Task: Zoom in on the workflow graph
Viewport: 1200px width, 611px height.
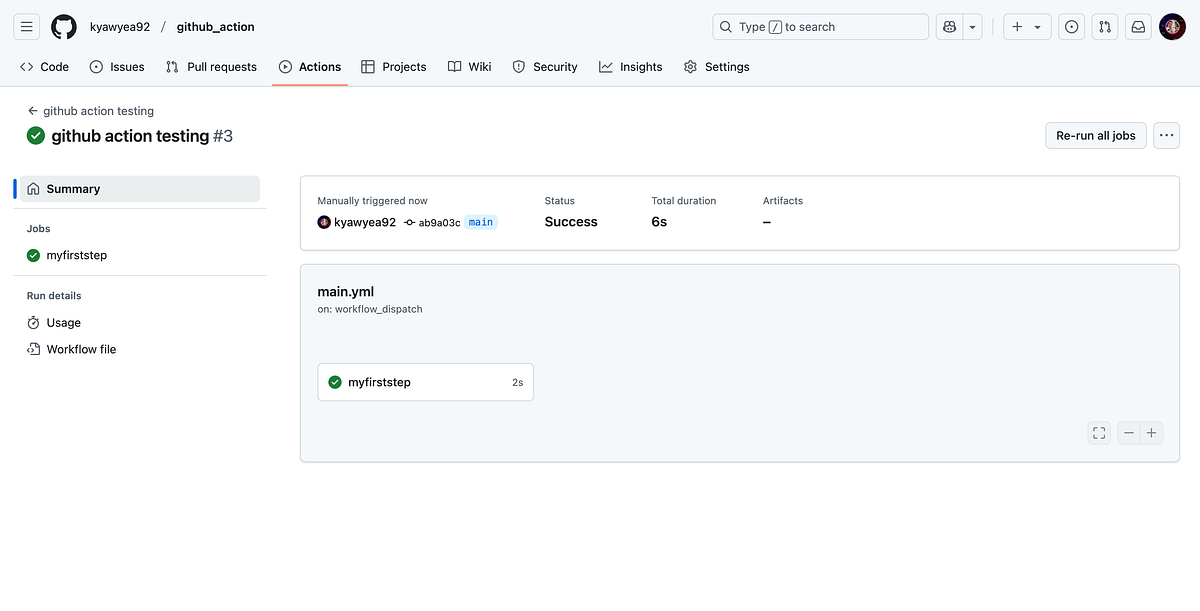Action: point(1151,432)
